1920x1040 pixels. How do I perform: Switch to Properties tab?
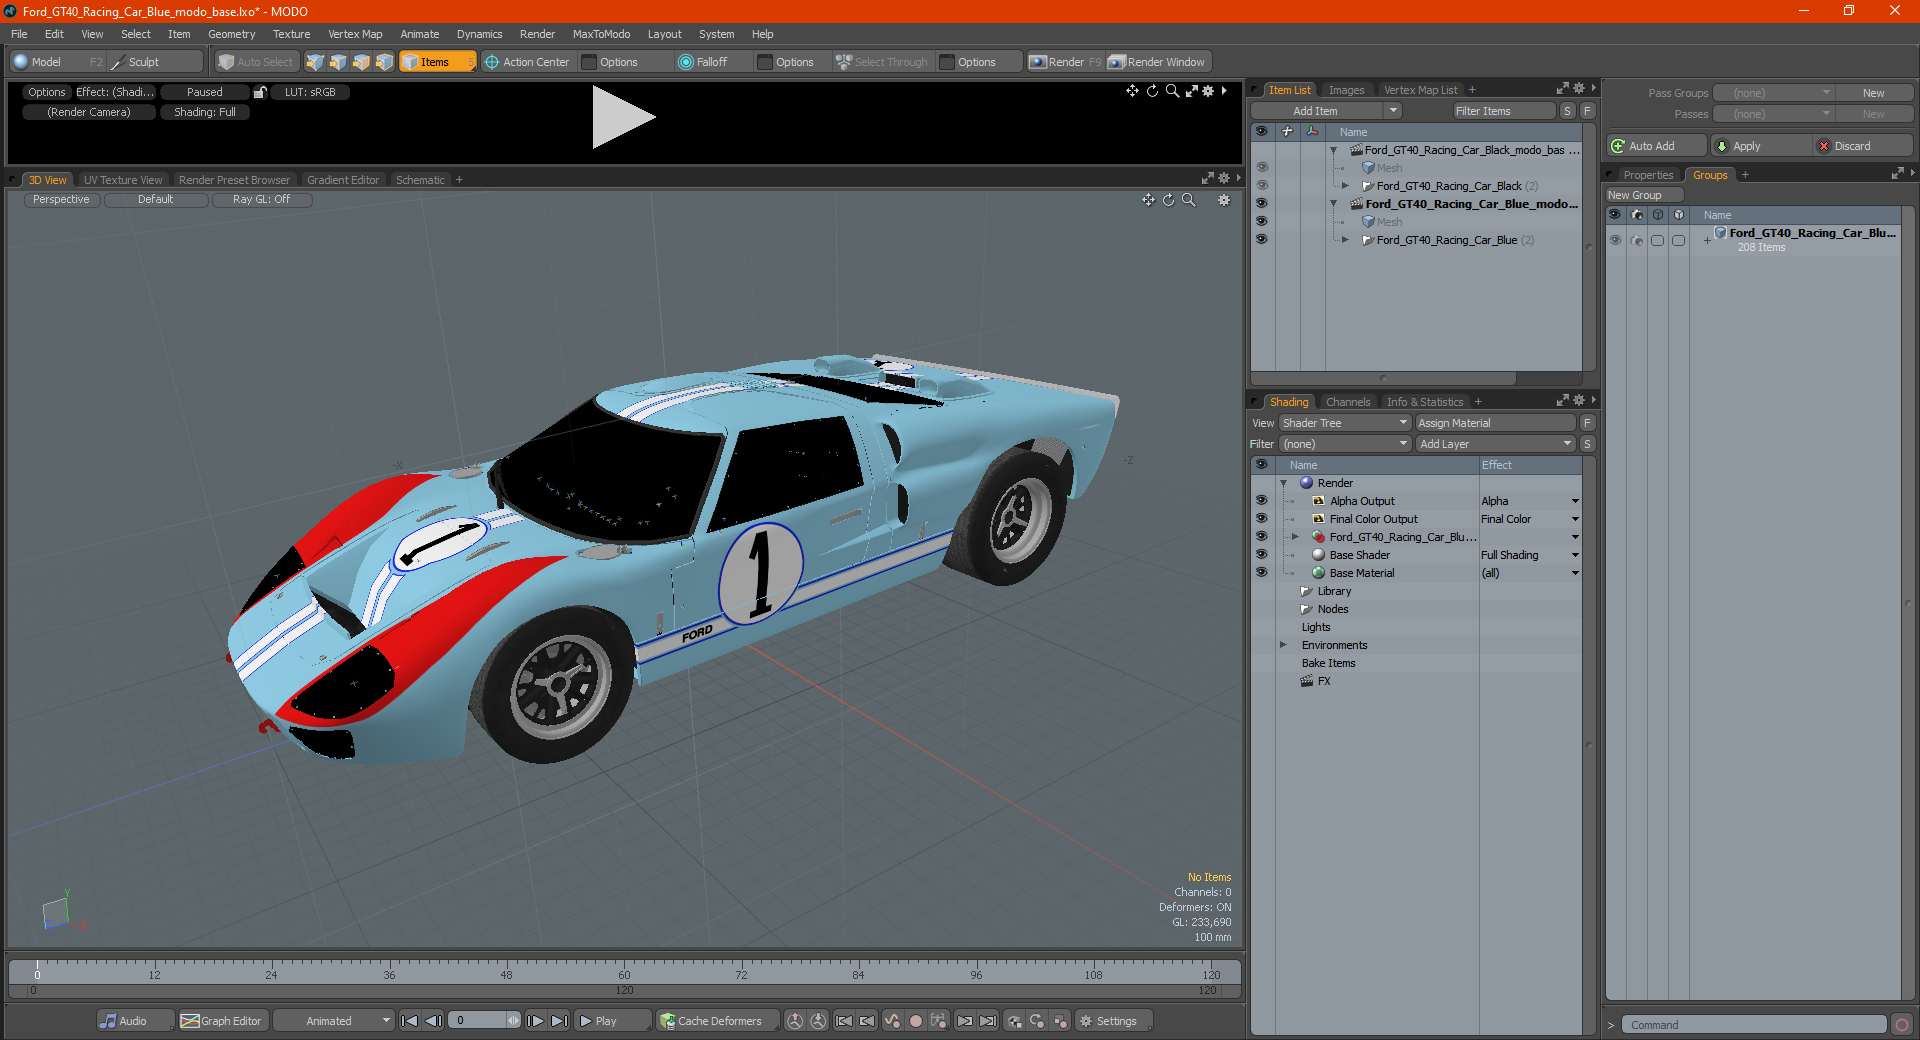click(1648, 175)
